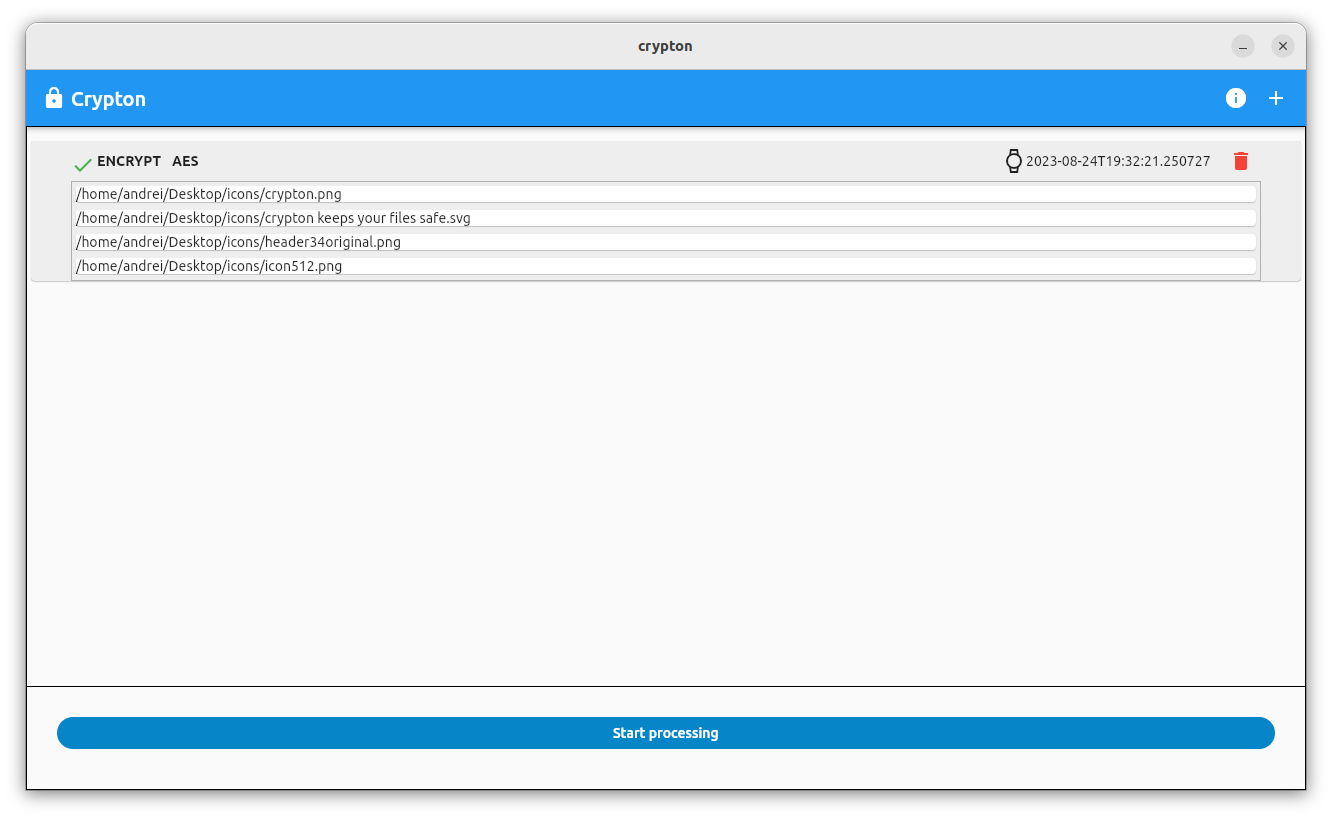1332x819 pixels.
Task: Click the 2023-08-24 timestamp text
Action: [1117, 160]
